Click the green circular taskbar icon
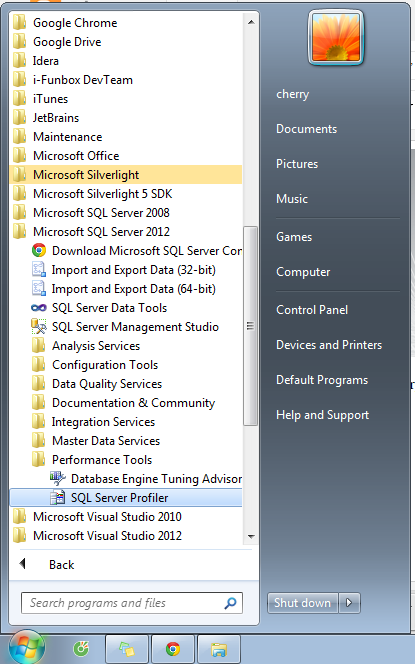 (81, 649)
